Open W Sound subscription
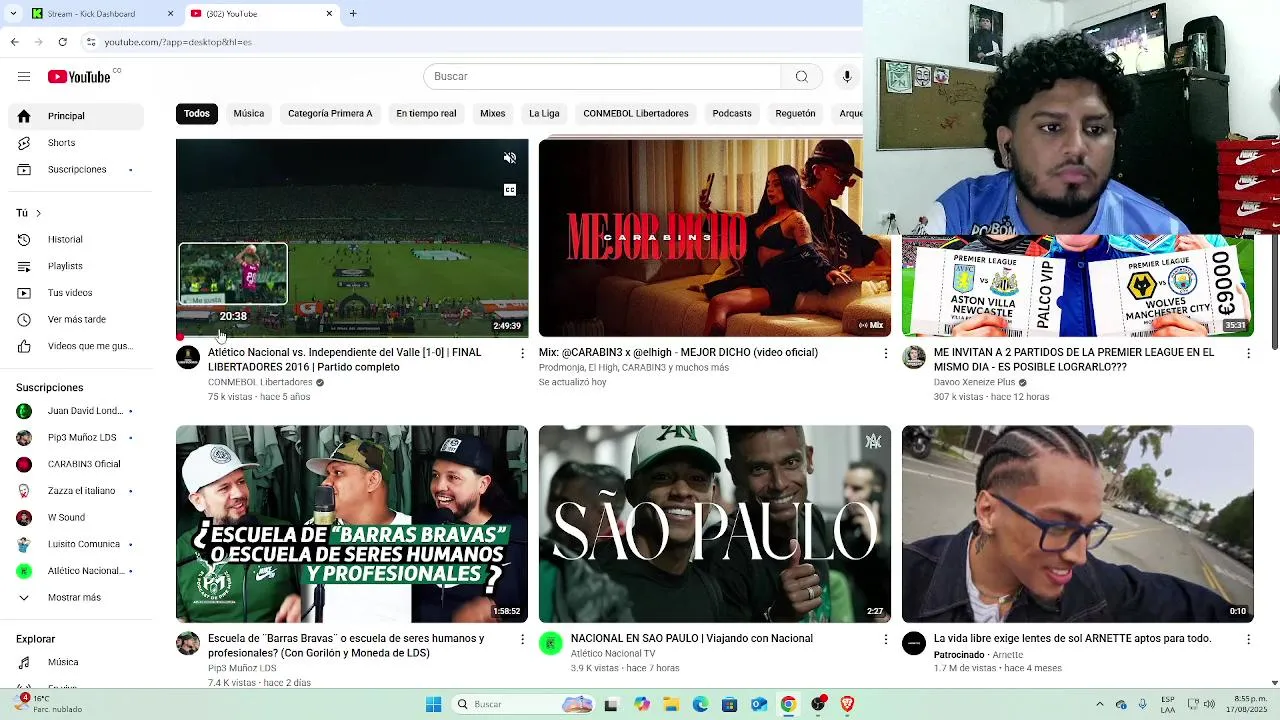Screen dimensions: 1280x720 click(x=76, y=518)
